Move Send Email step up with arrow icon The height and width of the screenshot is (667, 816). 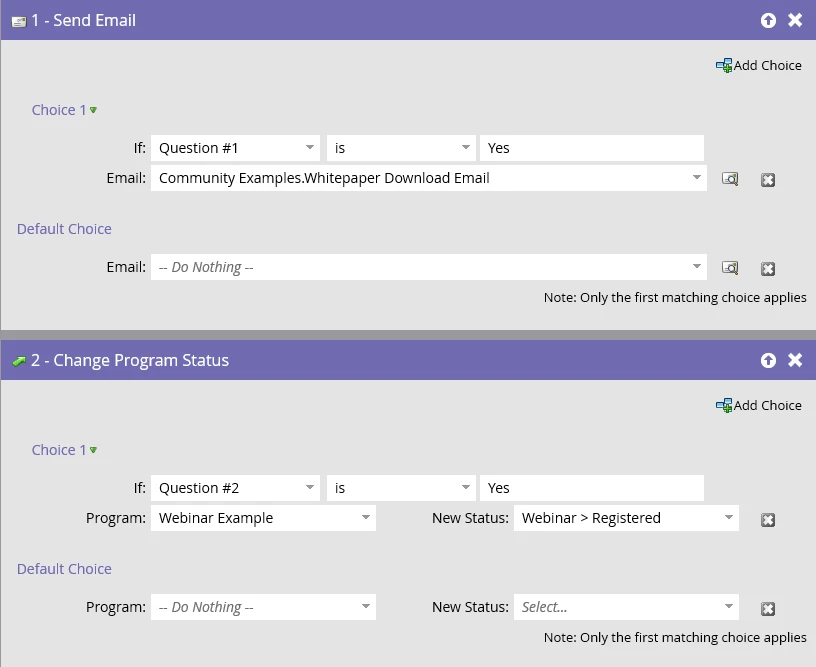pyautogui.click(x=768, y=20)
